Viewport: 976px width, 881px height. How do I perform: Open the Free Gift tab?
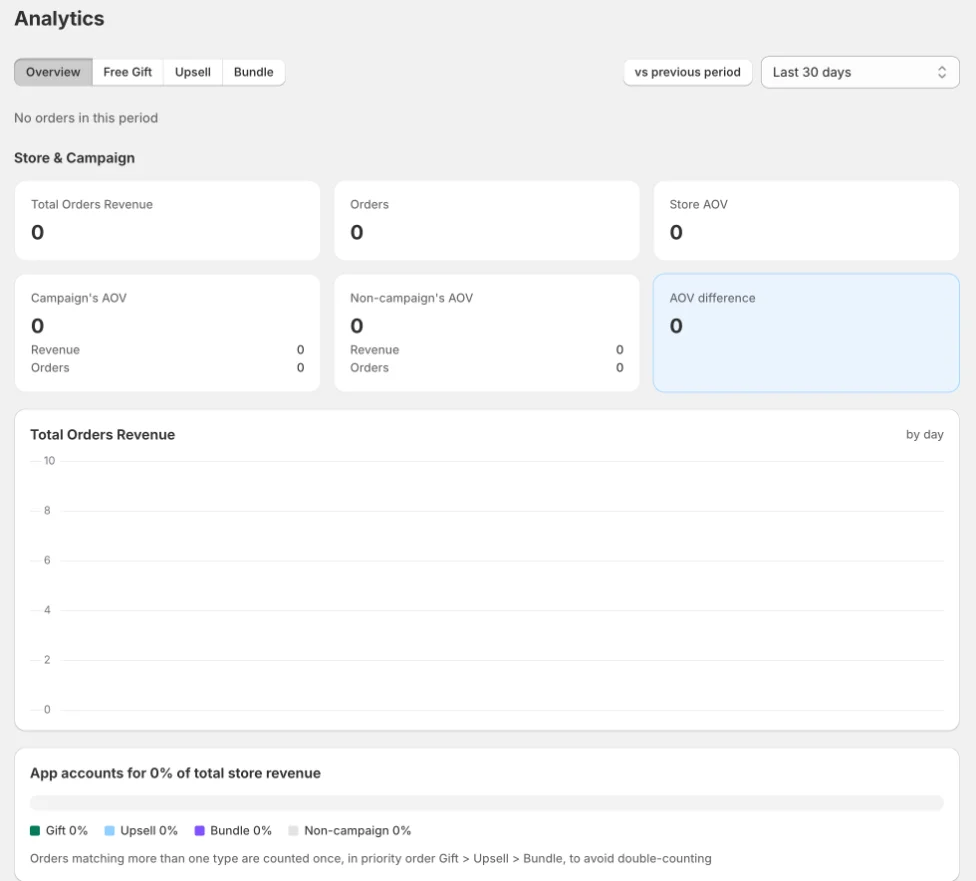tap(128, 72)
